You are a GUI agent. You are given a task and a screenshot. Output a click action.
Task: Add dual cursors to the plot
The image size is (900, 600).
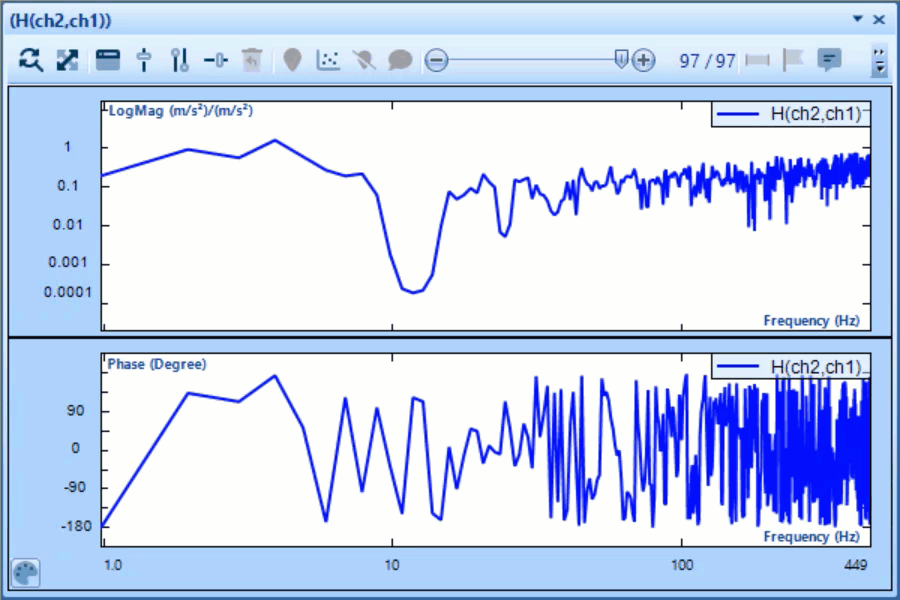tap(180, 61)
